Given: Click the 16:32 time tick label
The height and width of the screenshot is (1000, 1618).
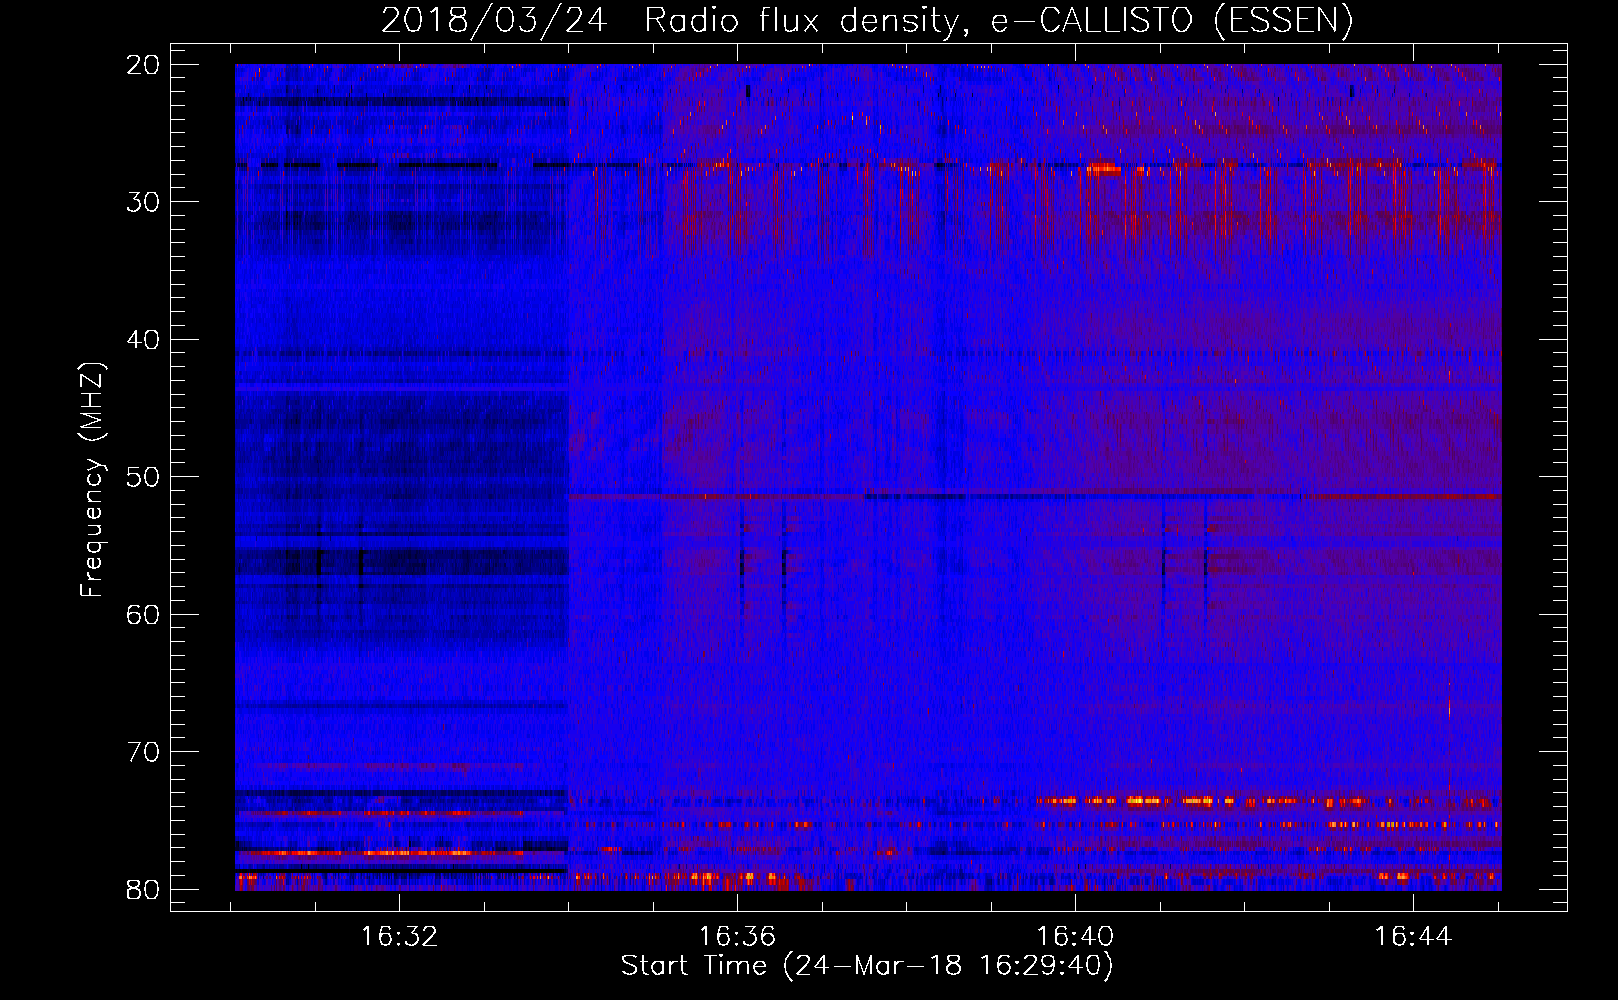Looking at the screenshot, I should (x=400, y=937).
